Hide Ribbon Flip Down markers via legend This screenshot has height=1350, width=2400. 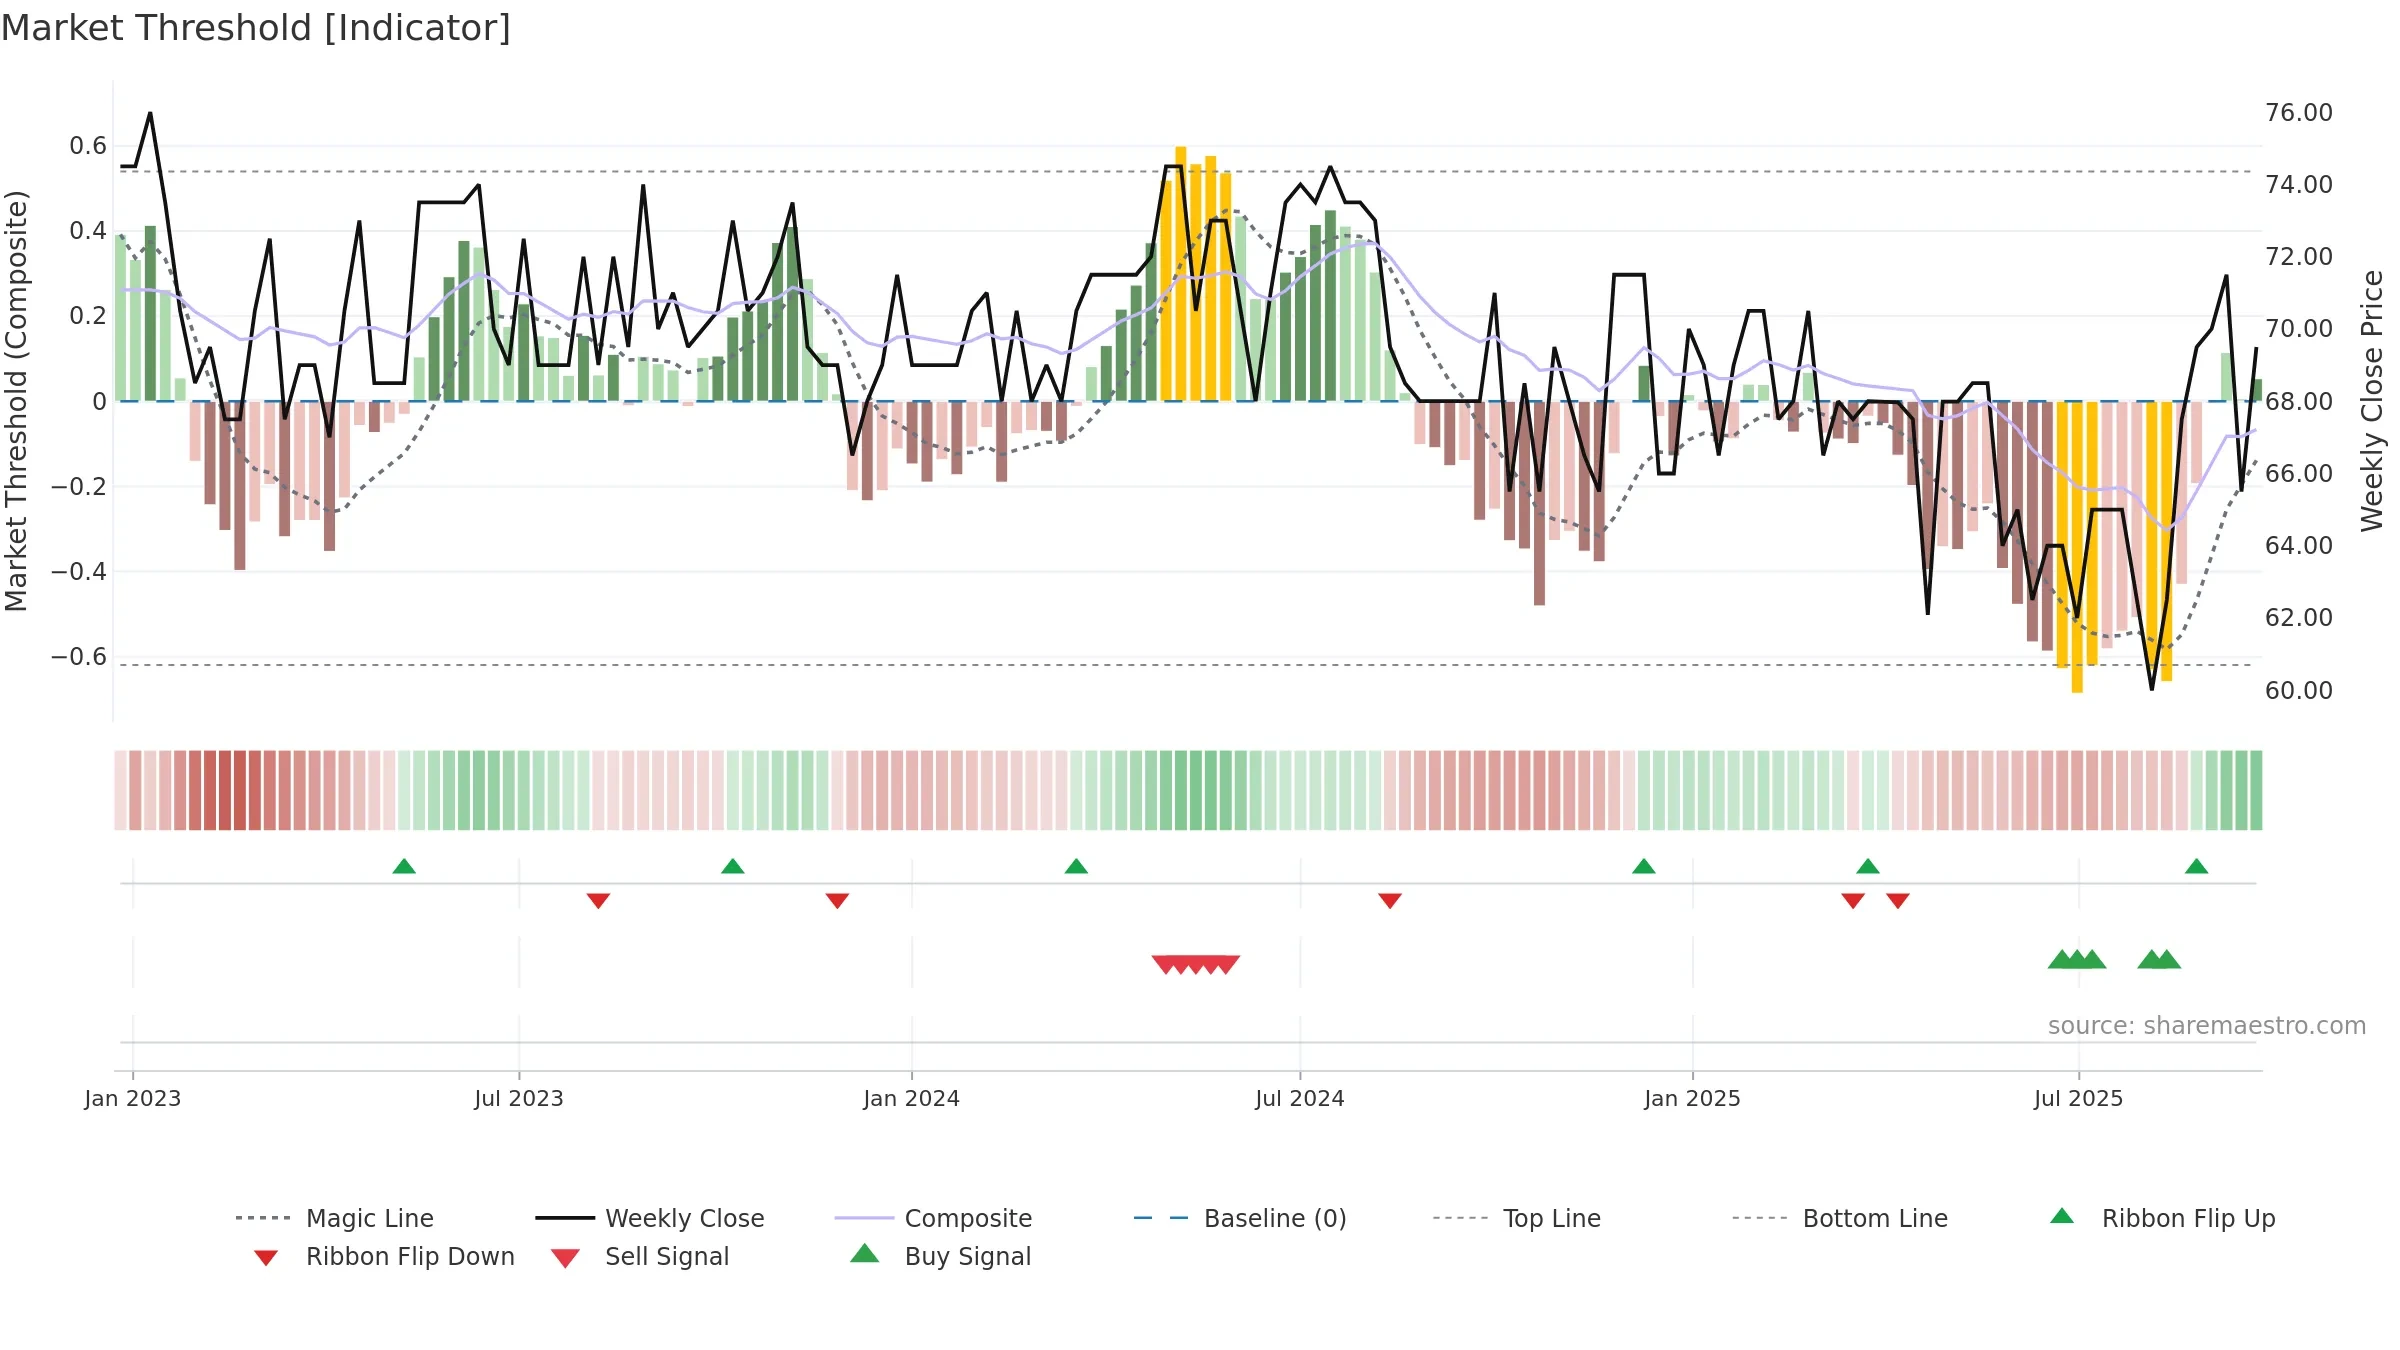pos(384,1256)
